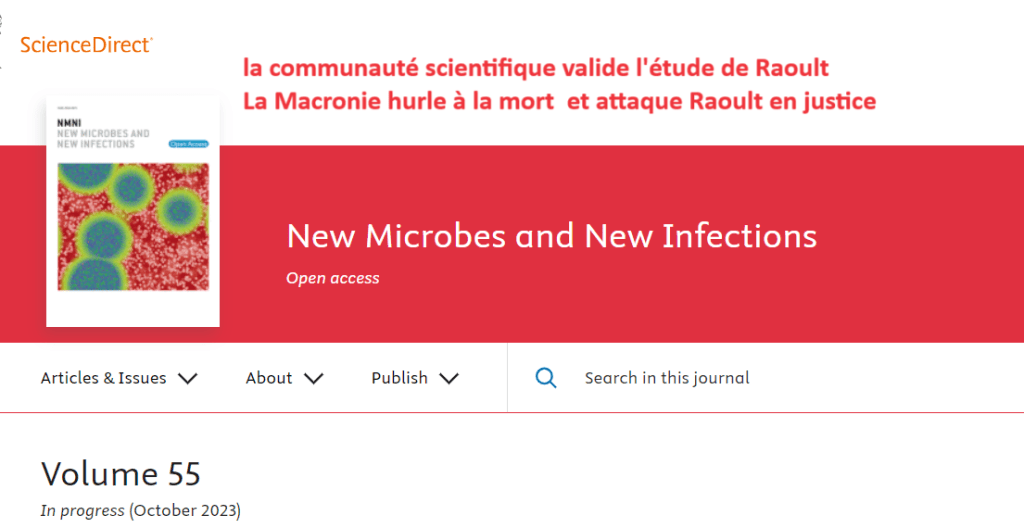This screenshot has width=1024, height=528.
Task: Open the Publish menu label
Action: click(399, 378)
